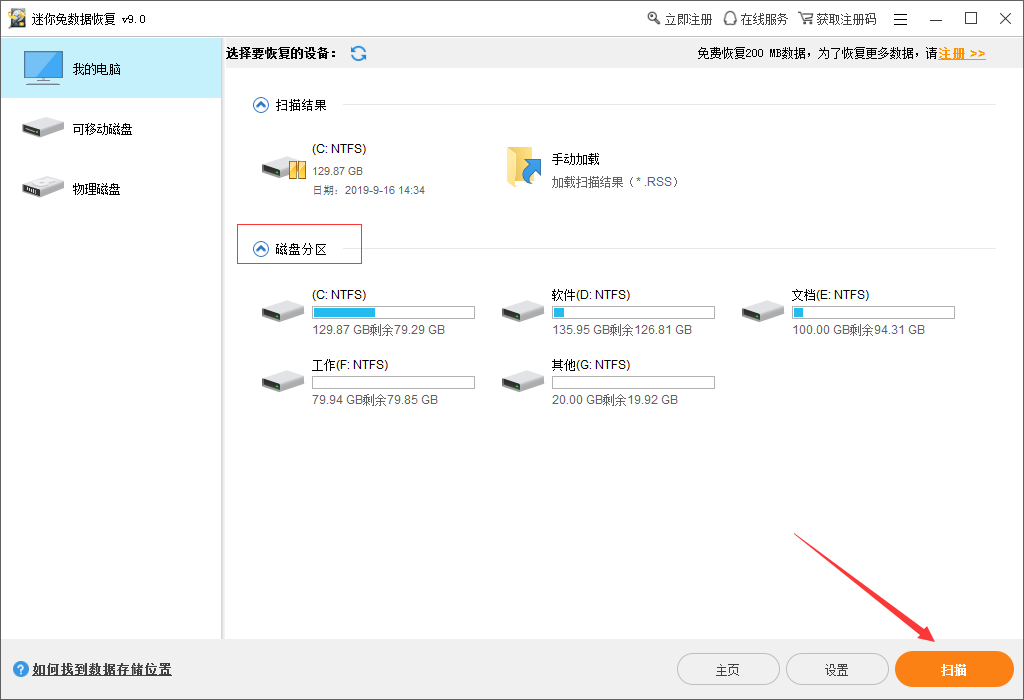1024x700 pixels.
Task: Click the 主页 button
Action: click(x=728, y=669)
